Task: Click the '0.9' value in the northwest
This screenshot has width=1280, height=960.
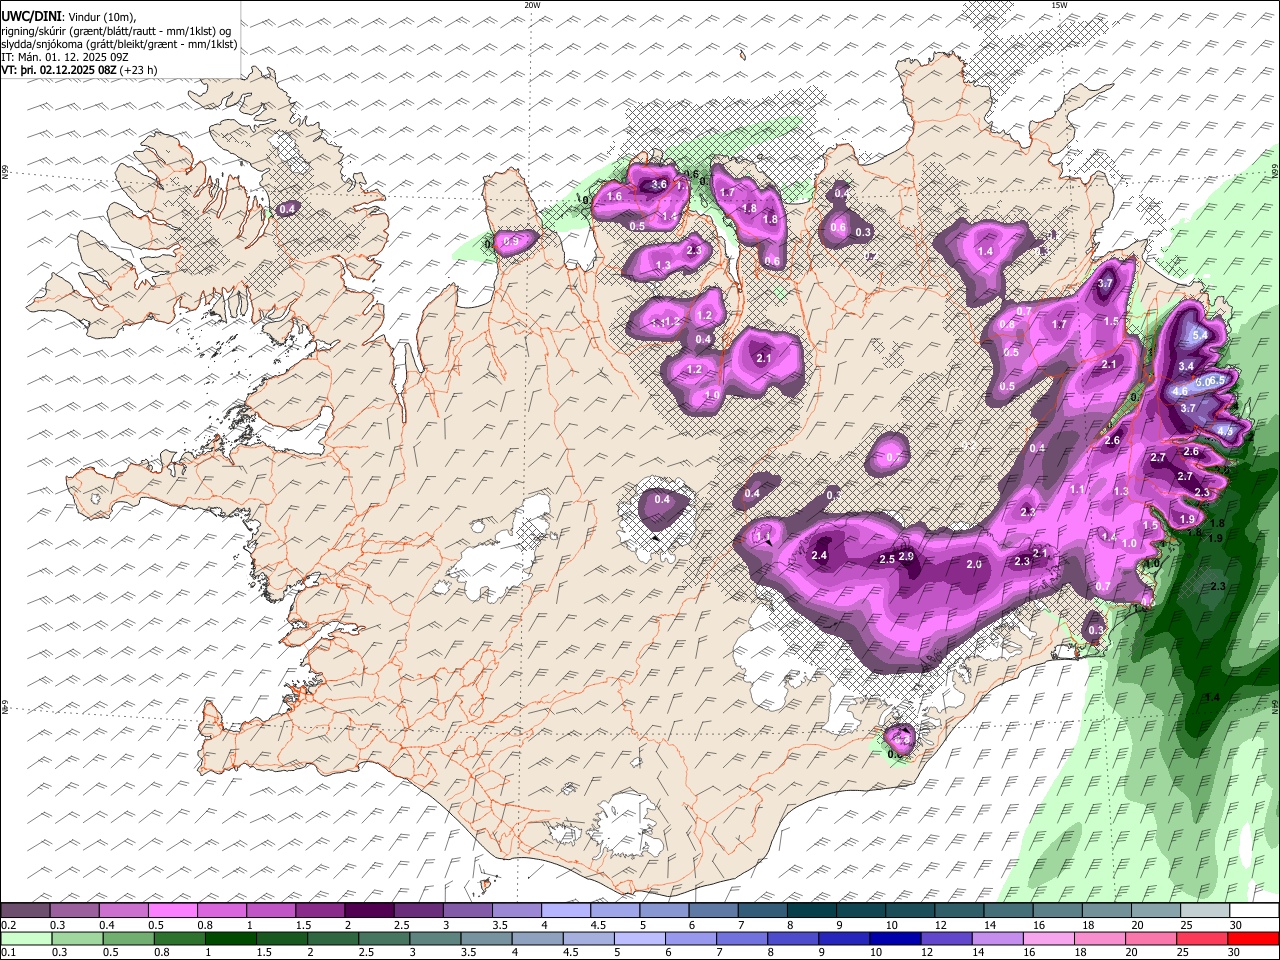Action: click(511, 241)
